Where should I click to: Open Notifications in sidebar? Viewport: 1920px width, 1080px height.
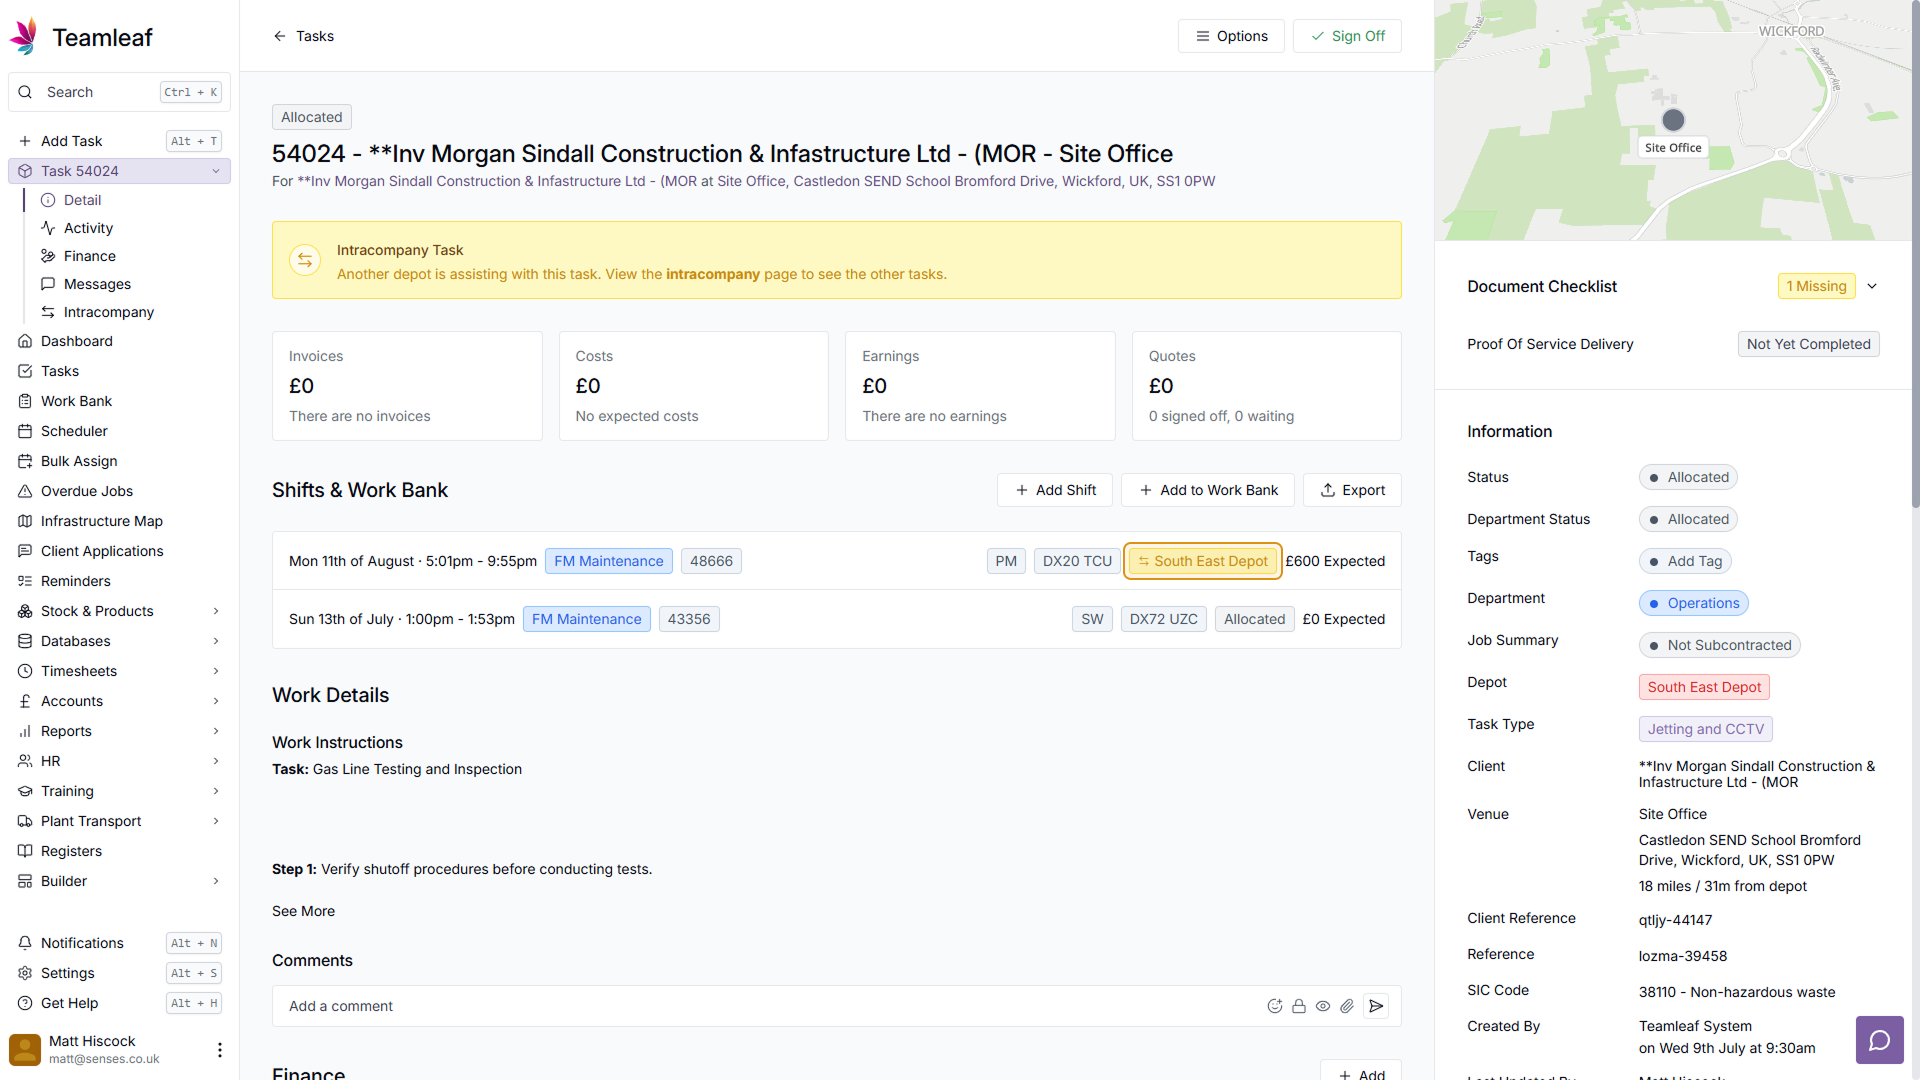click(119, 943)
